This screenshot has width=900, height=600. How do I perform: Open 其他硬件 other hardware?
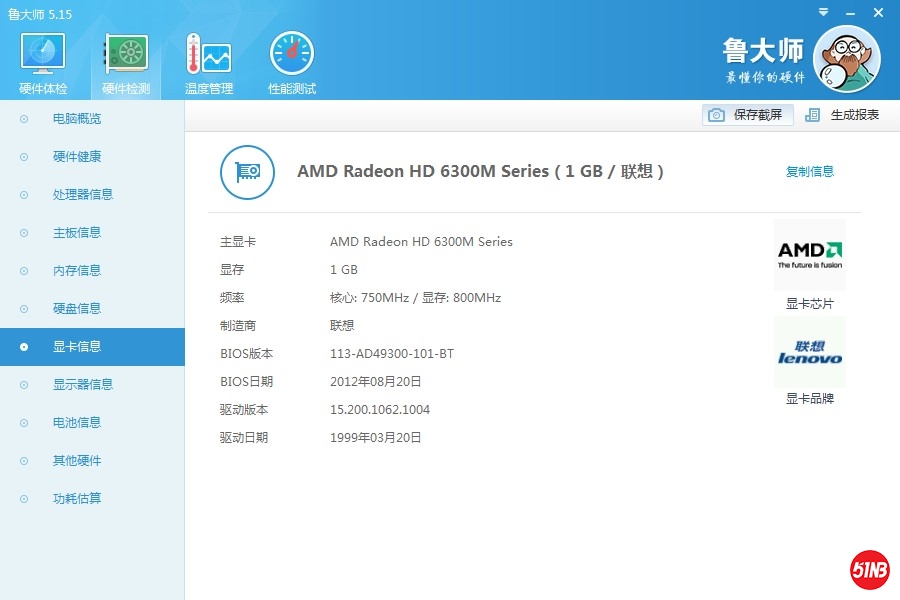click(x=92, y=460)
